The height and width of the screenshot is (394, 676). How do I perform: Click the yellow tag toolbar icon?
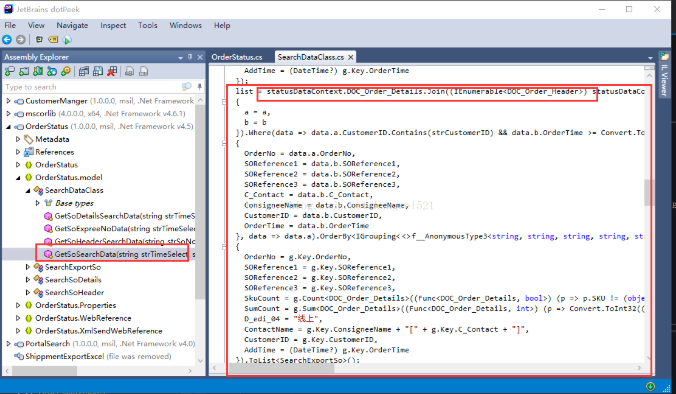coord(53,40)
